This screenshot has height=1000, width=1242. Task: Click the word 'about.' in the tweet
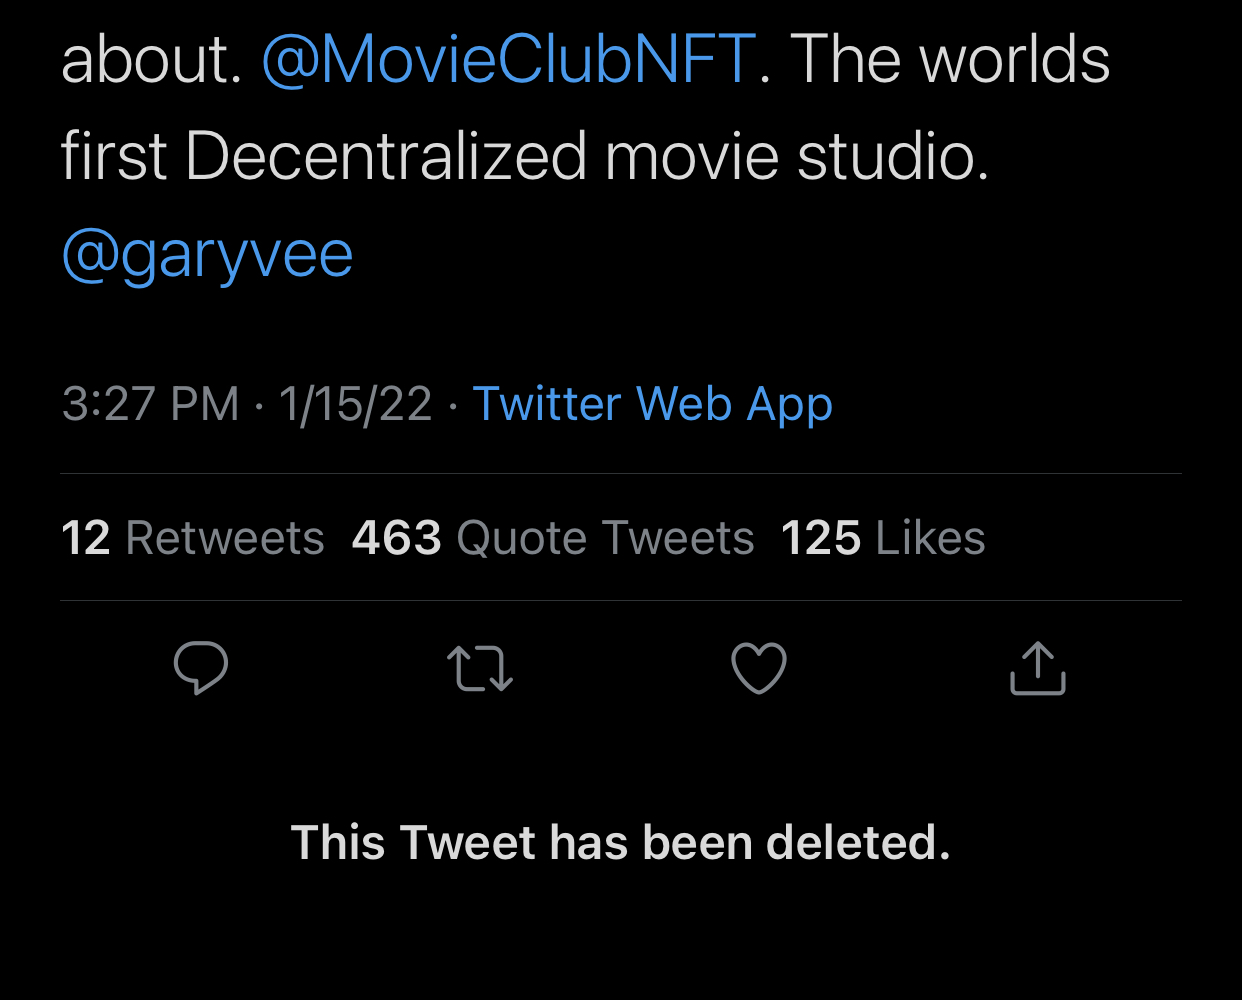(x=152, y=59)
